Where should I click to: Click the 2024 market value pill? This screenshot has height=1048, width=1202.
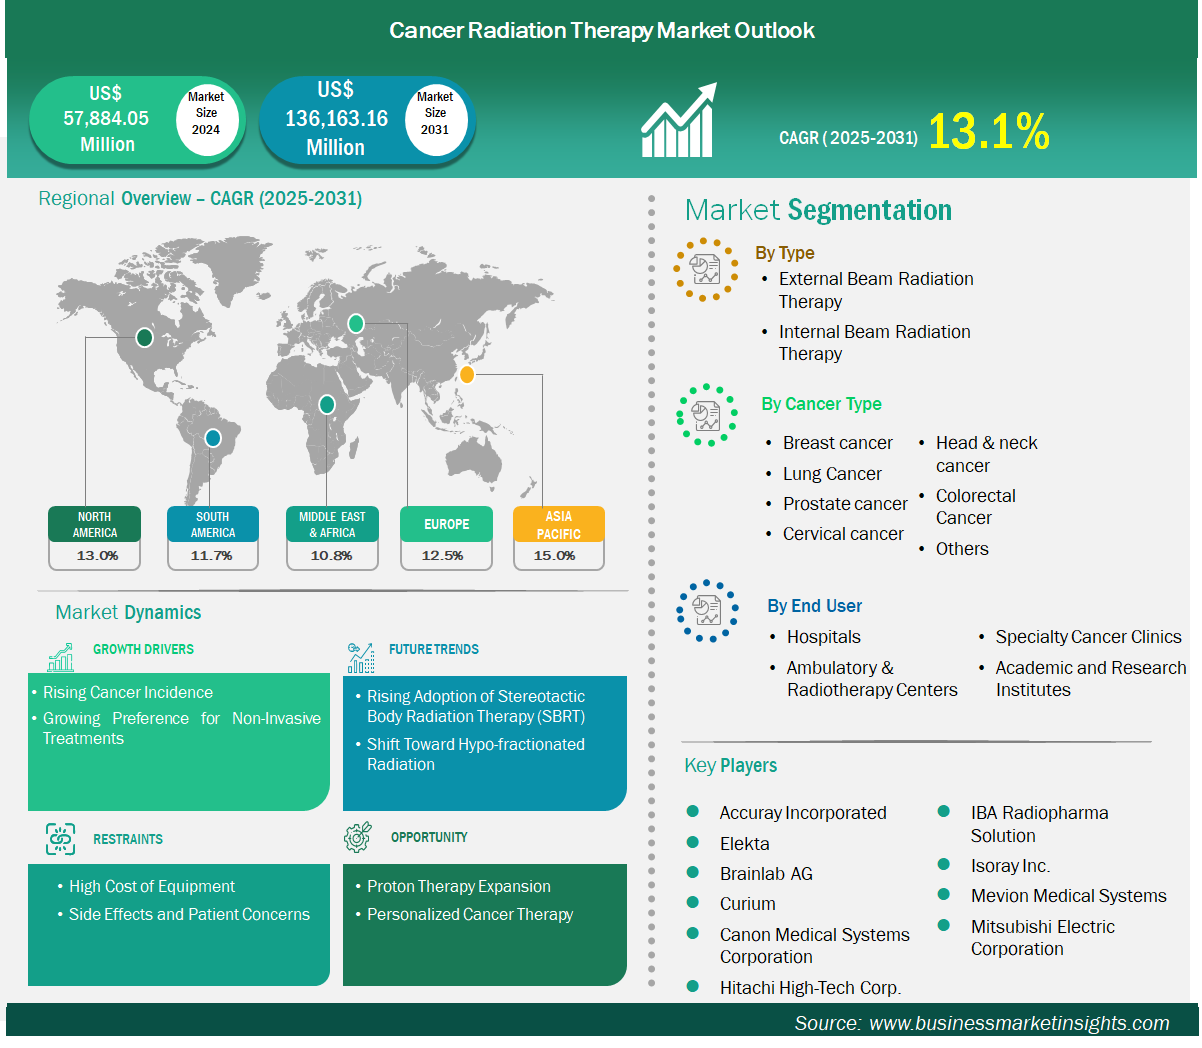coord(138,120)
